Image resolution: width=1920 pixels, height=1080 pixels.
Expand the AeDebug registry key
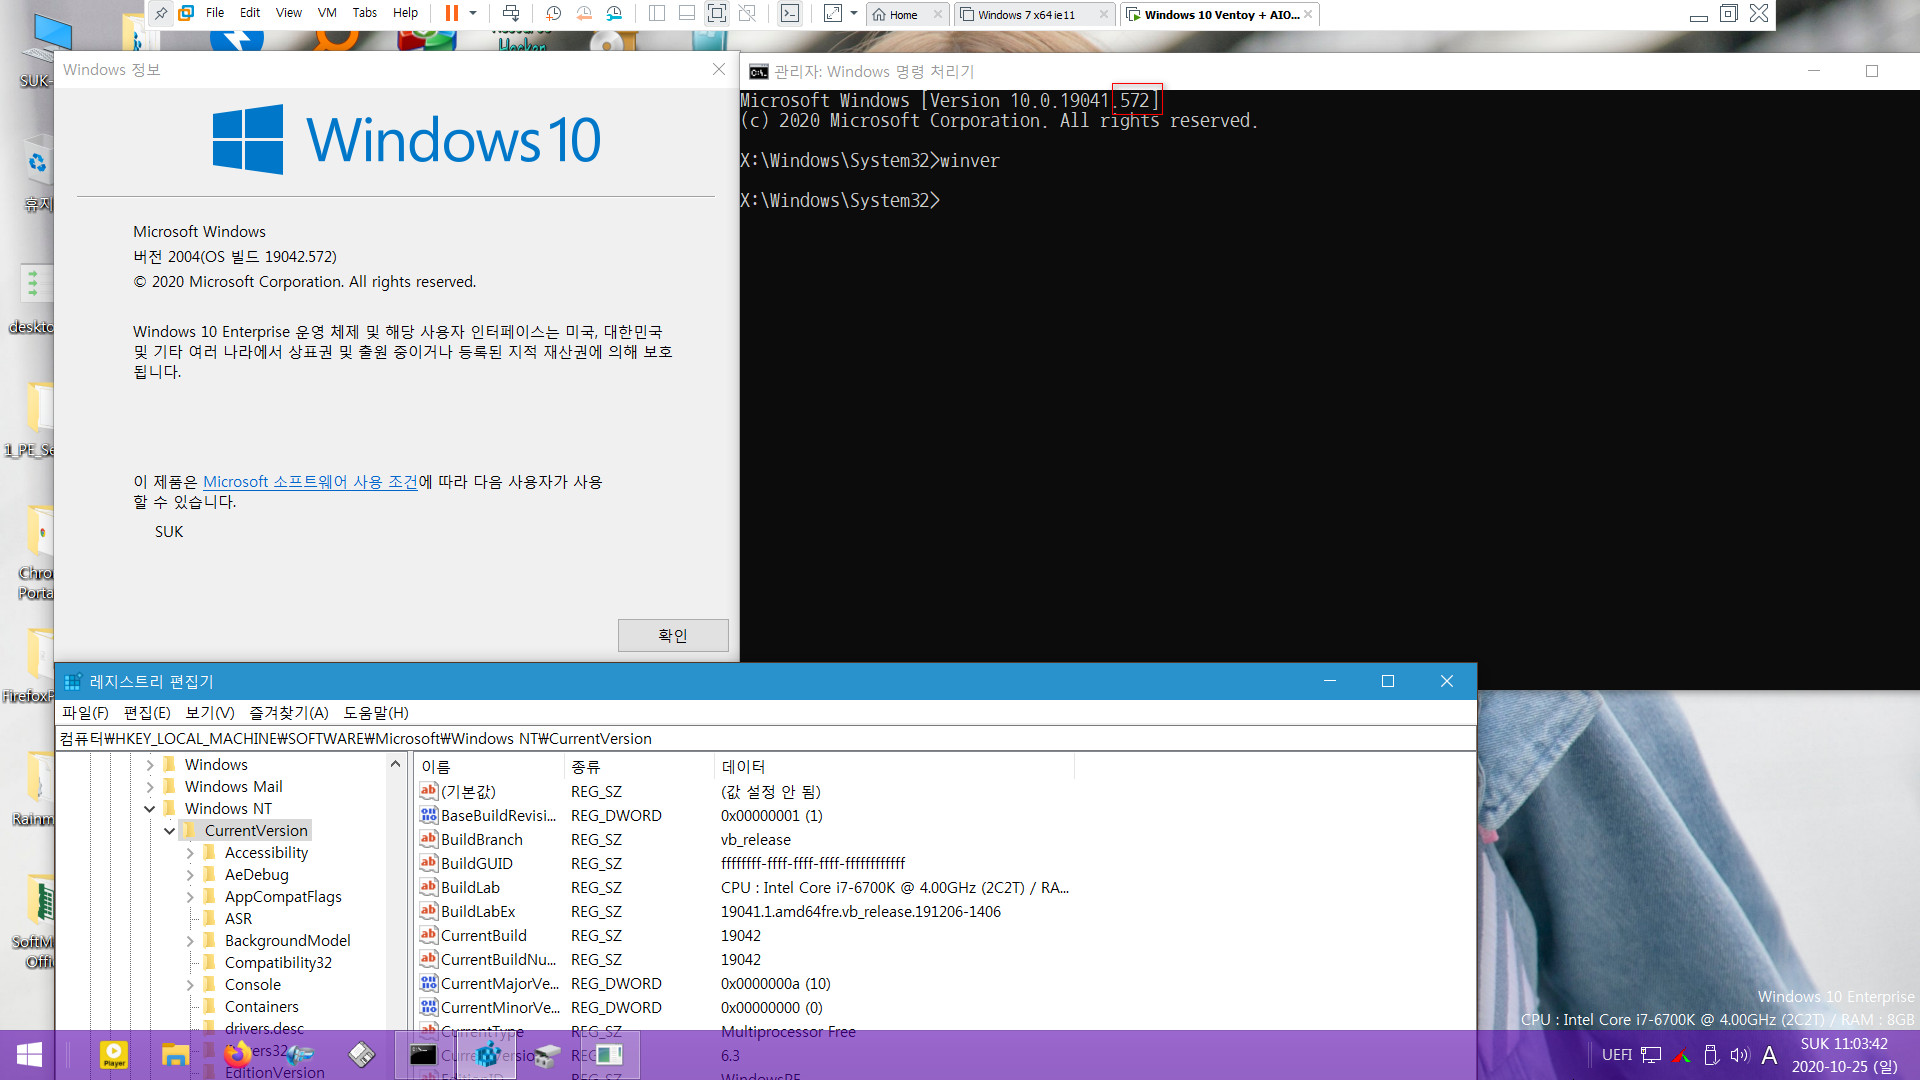click(190, 875)
